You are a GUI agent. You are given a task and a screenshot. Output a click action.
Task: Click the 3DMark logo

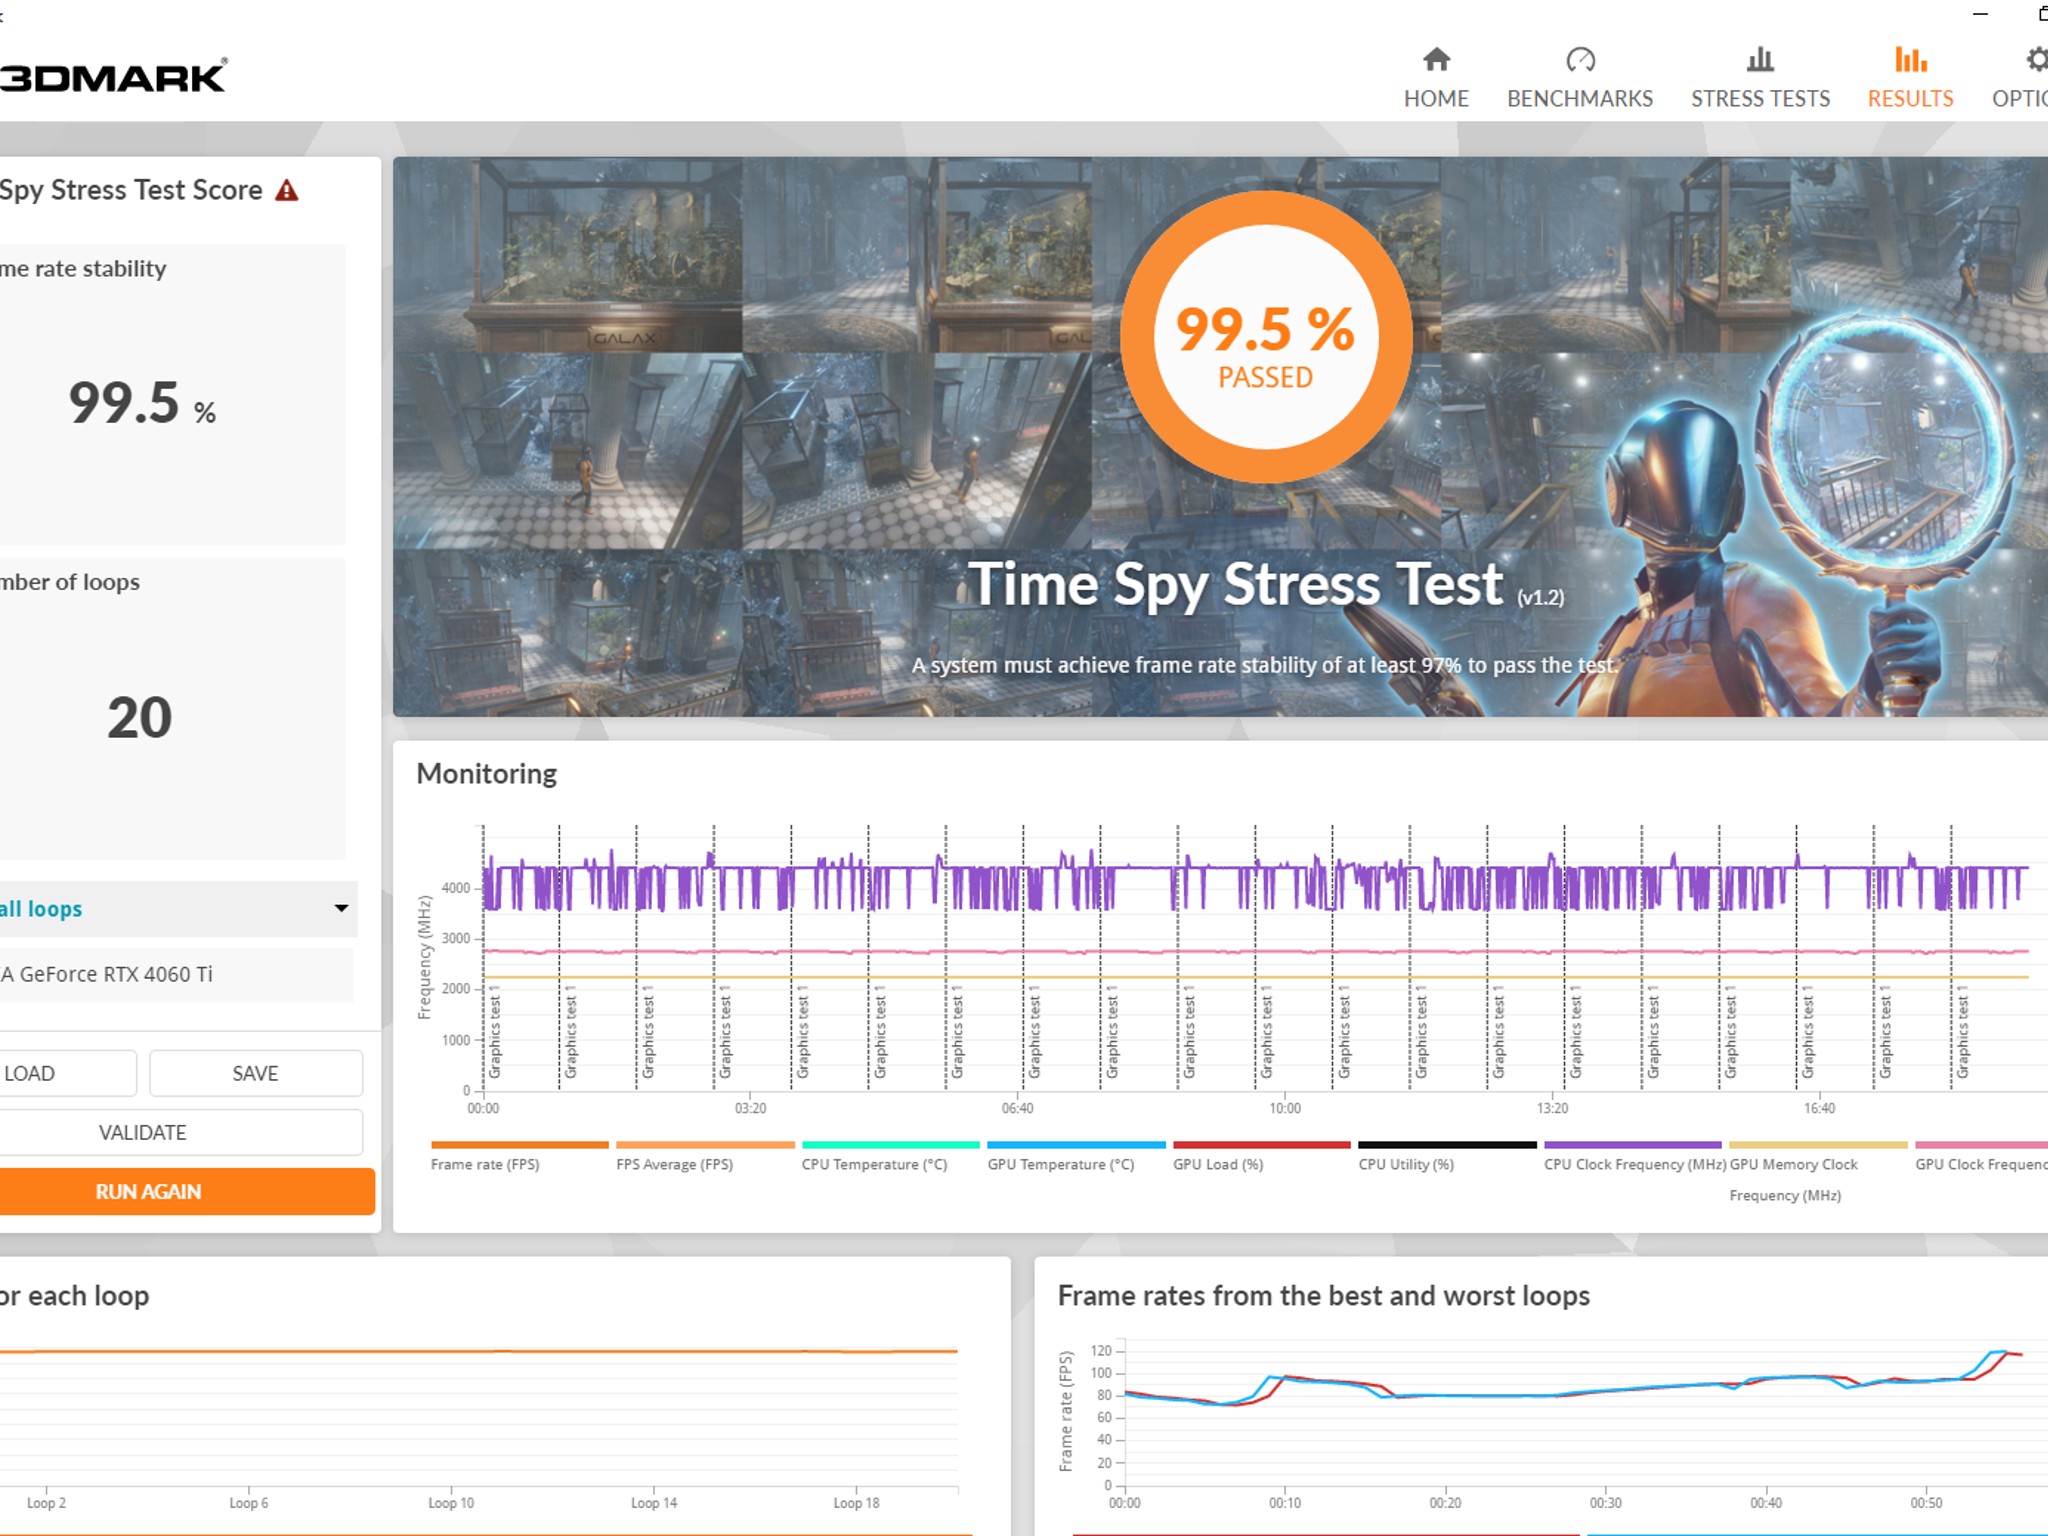[x=113, y=76]
